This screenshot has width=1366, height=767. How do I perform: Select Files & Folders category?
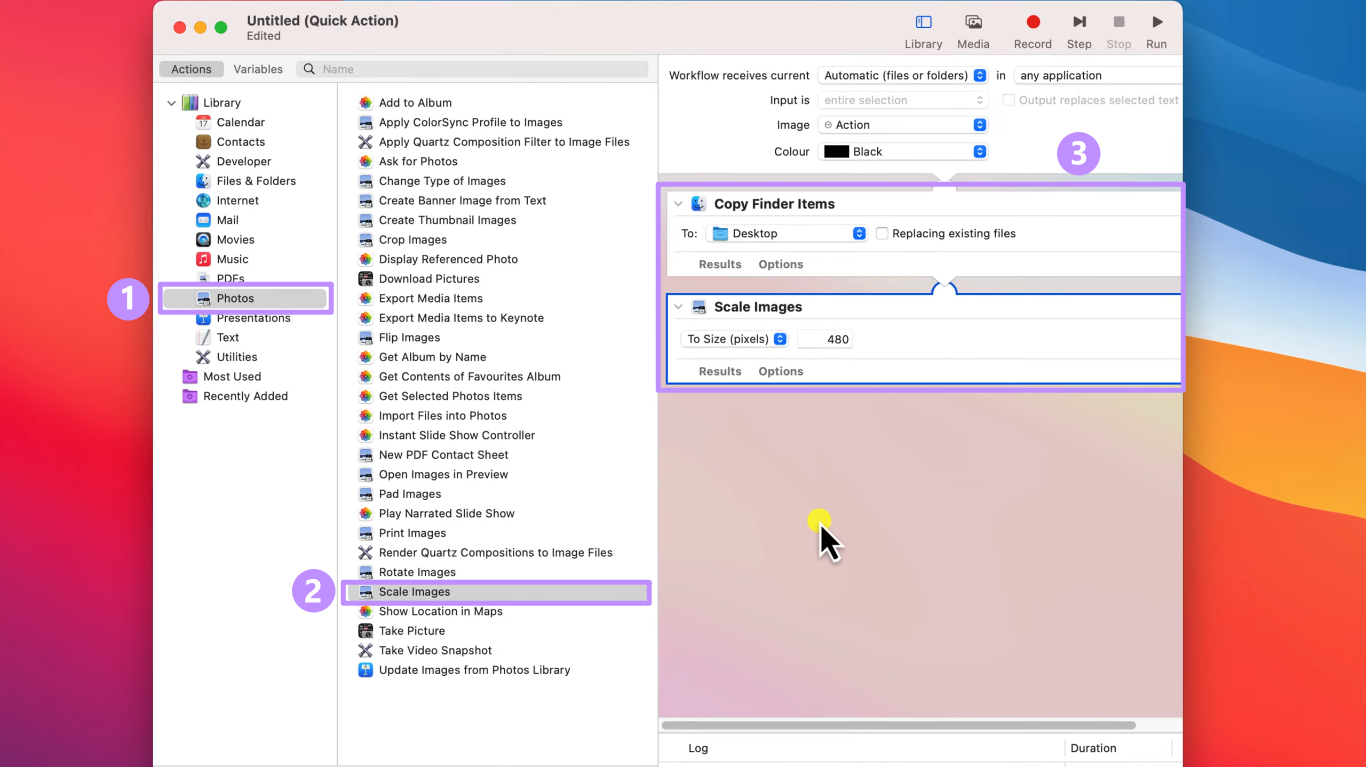tap(256, 181)
